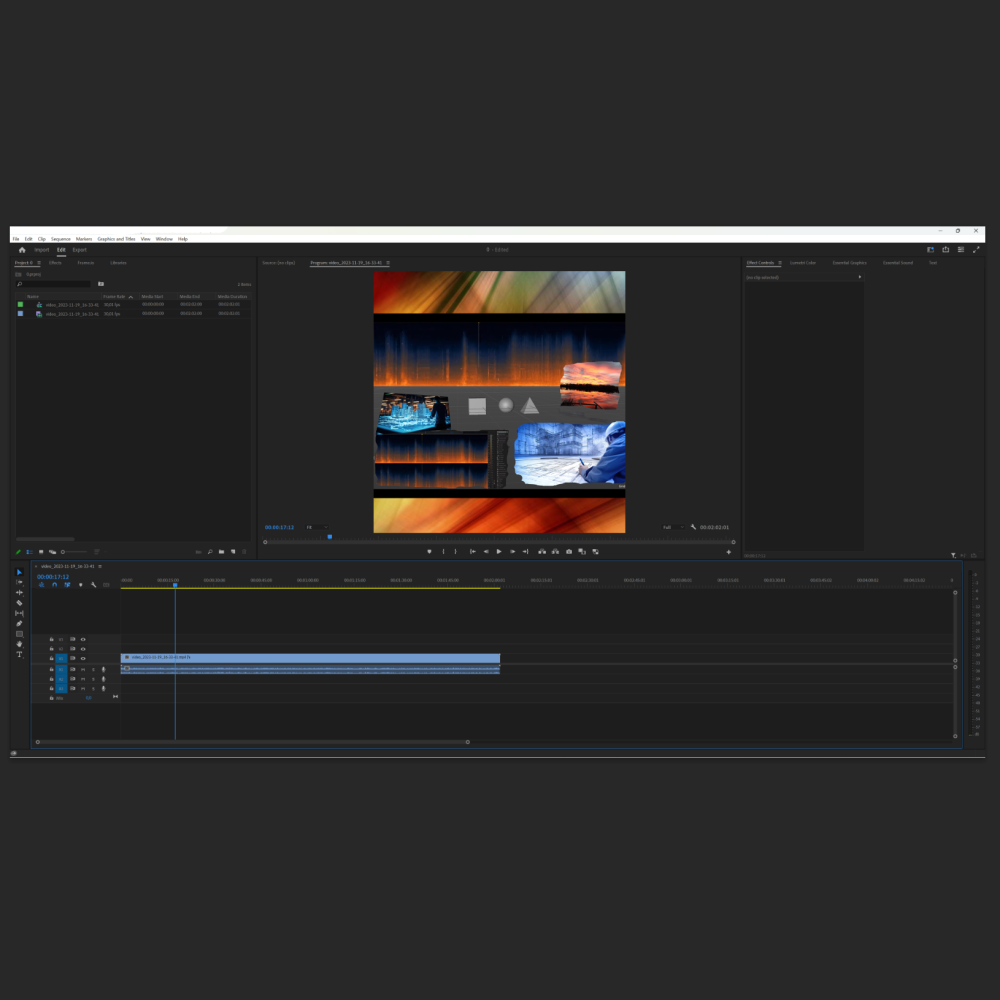Open the Full playback resolution dropdown
The width and height of the screenshot is (1000, 1000).
point(673,527)
